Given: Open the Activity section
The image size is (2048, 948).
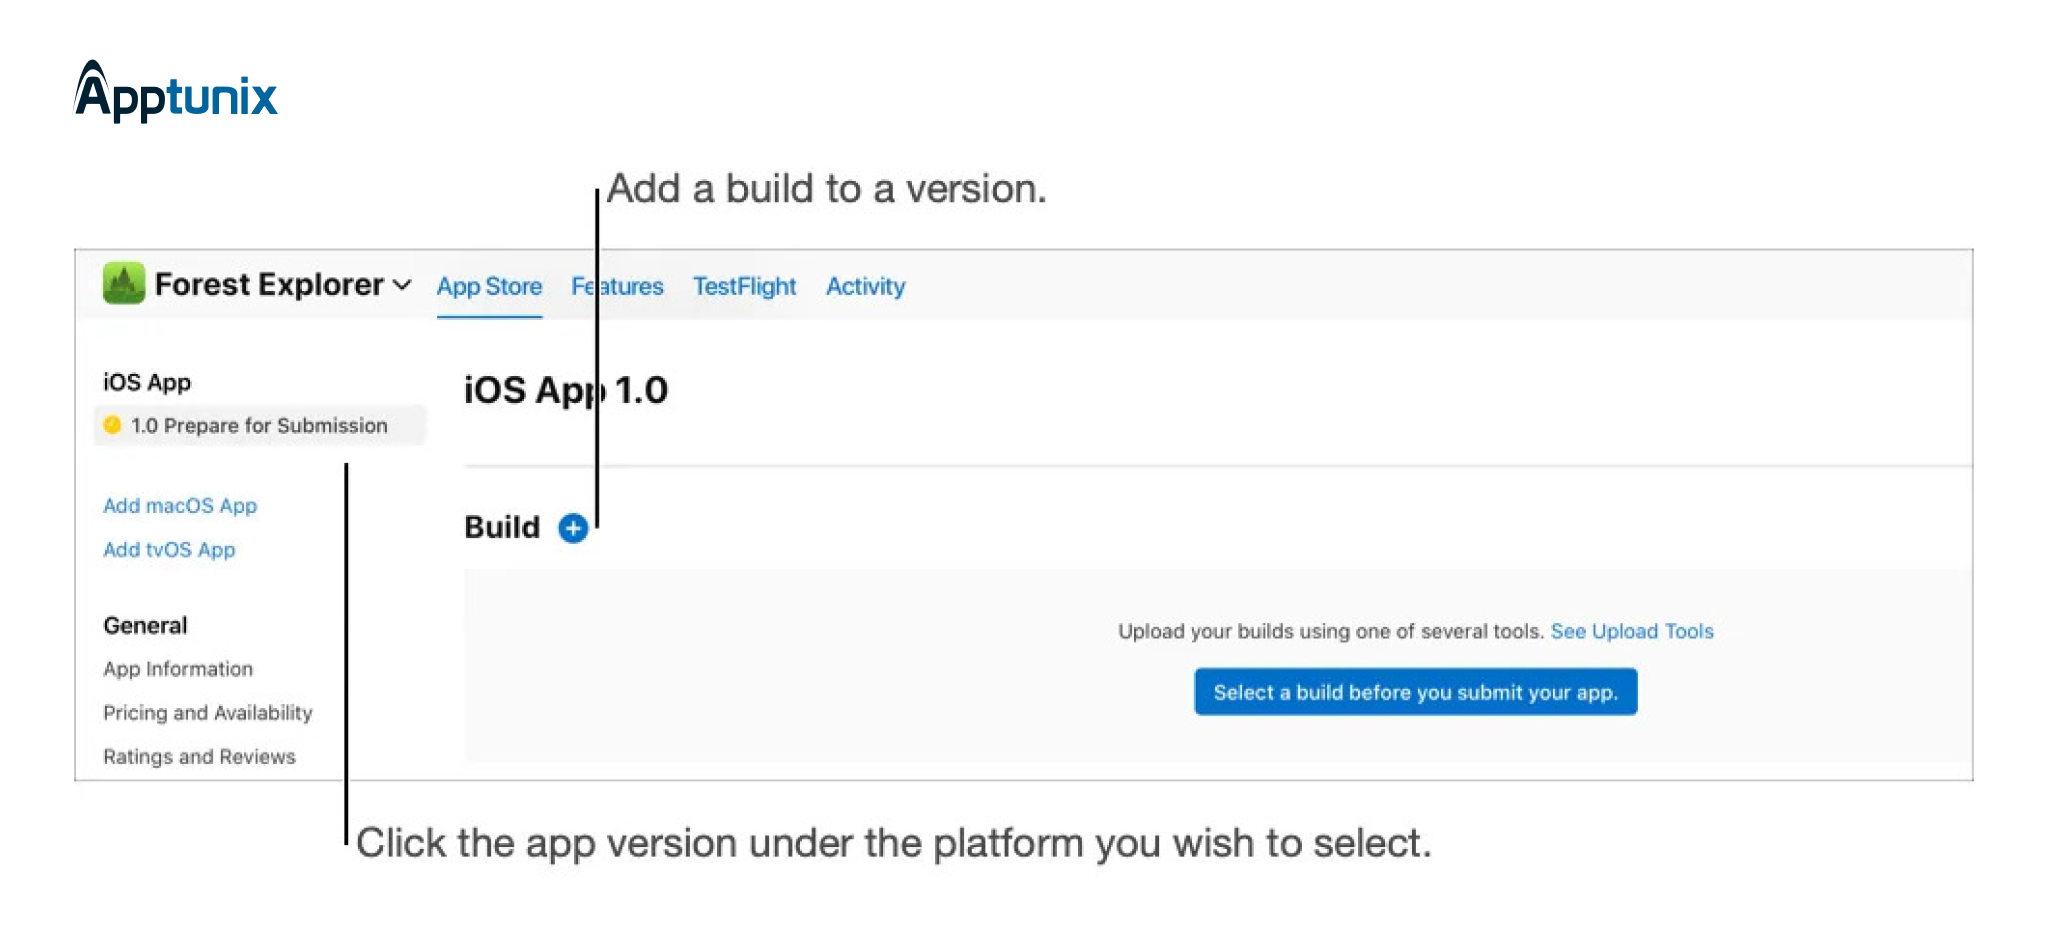Looking at the screenshot, I should [x=864, y=287].
